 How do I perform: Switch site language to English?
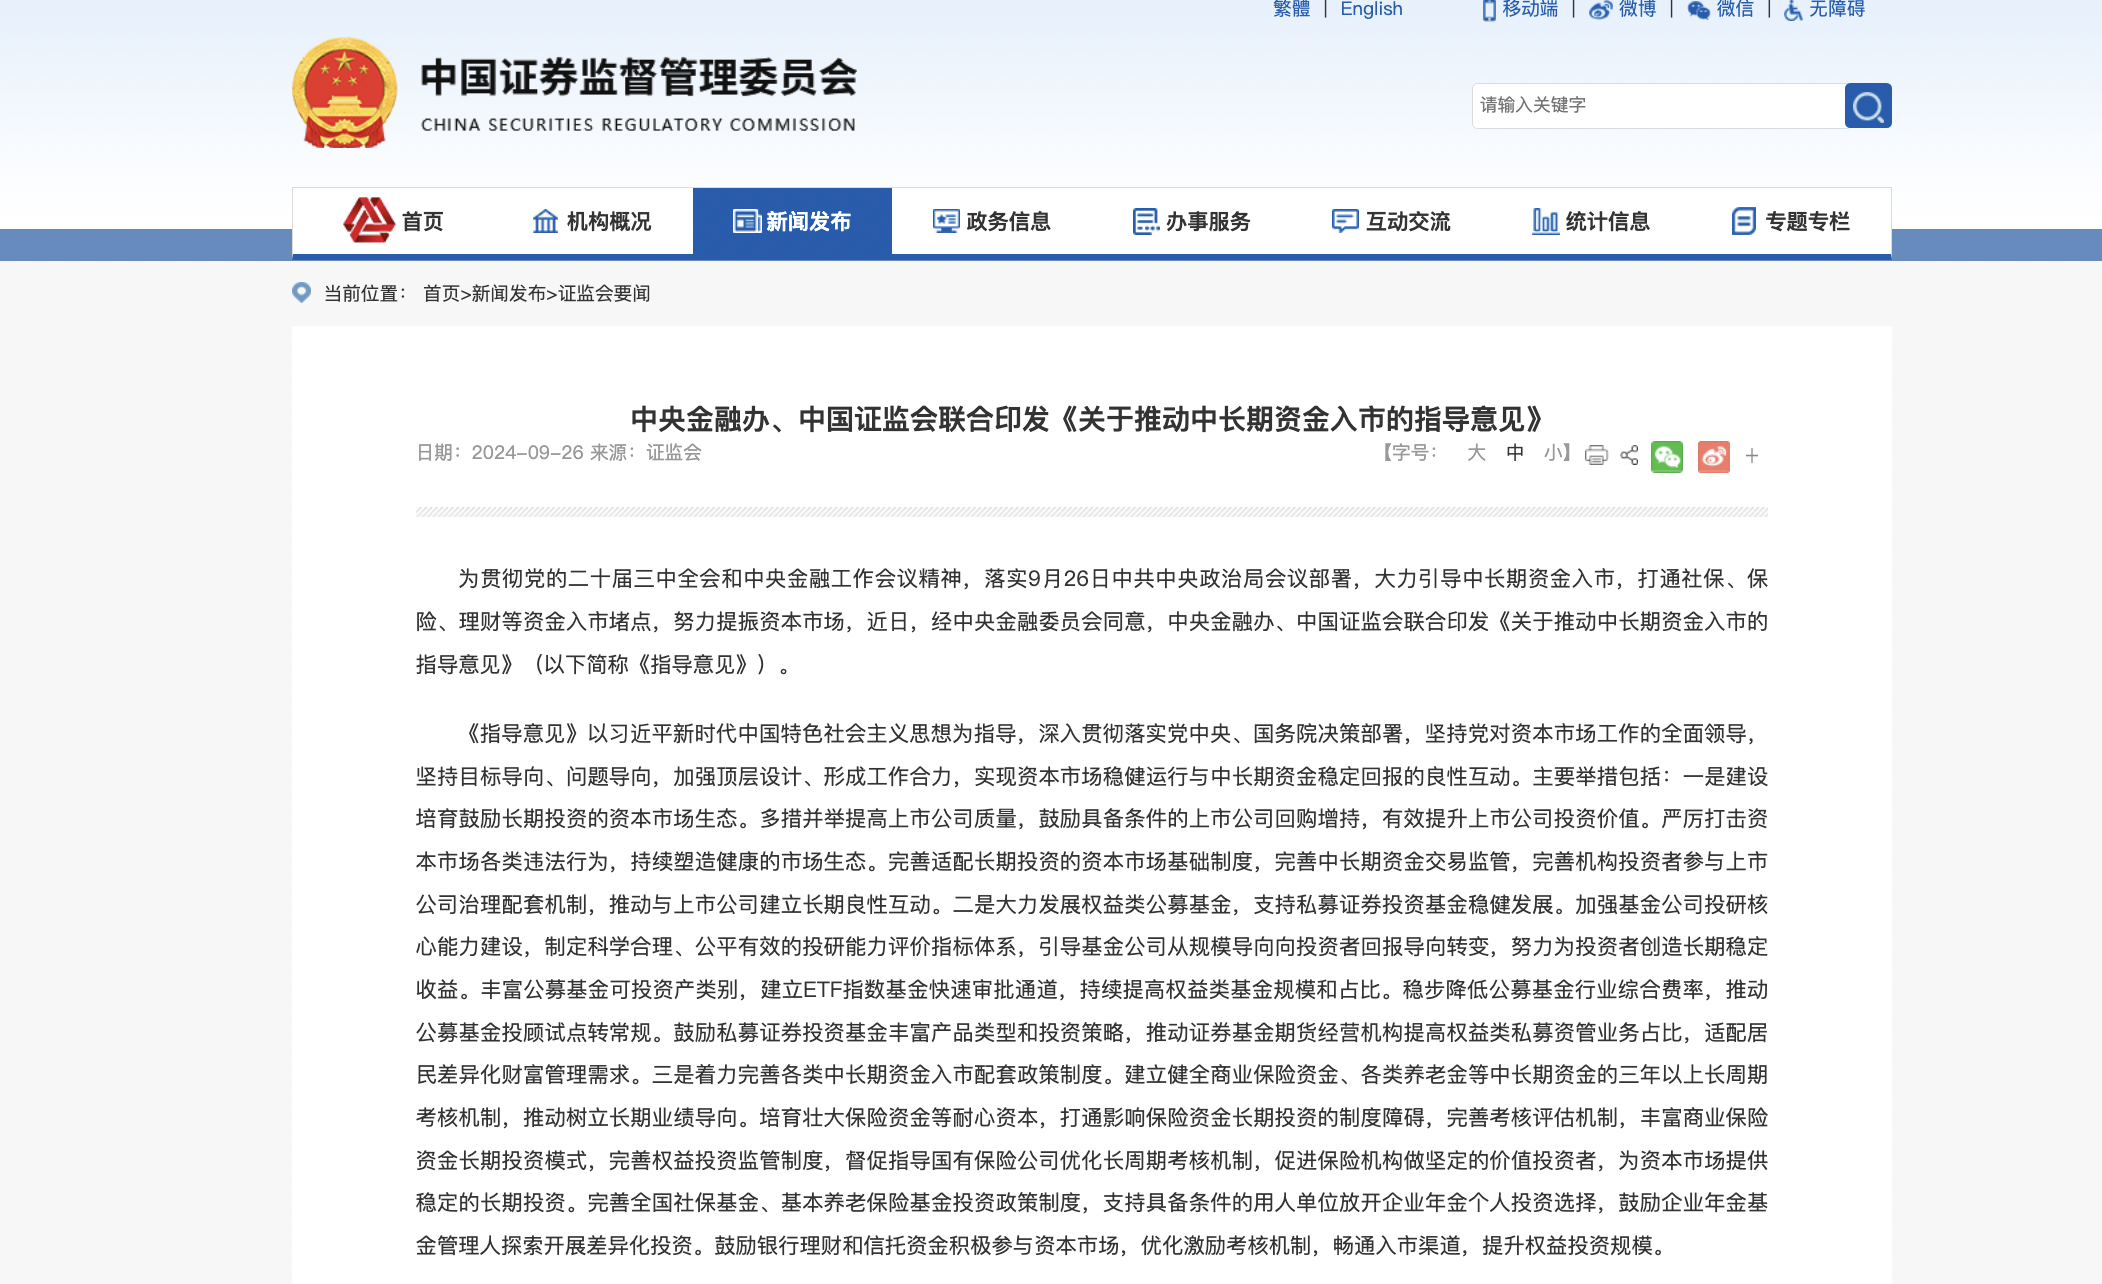tap(1371, 9)
